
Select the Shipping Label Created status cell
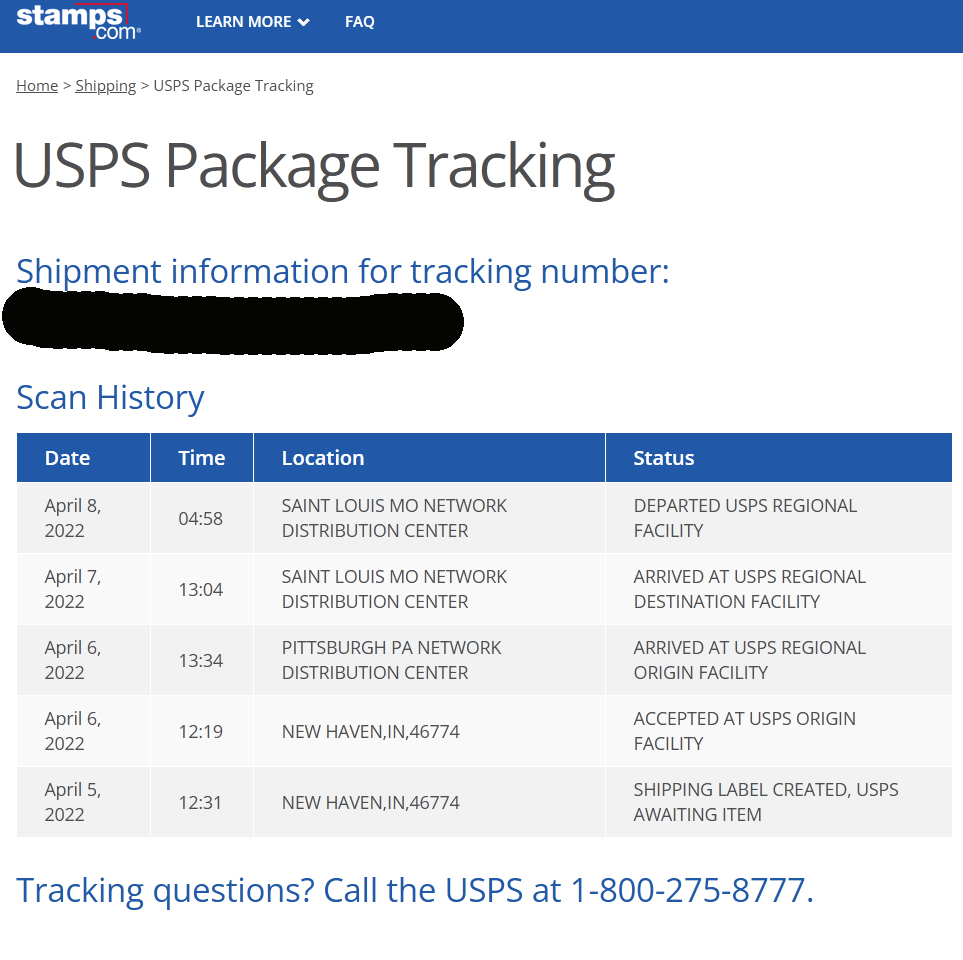tap(765, 802)
